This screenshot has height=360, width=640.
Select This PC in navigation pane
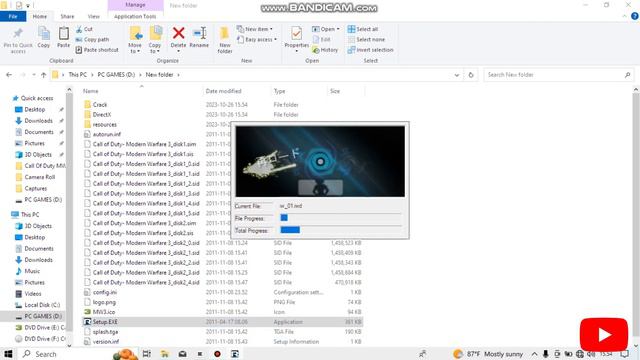(x=30, y=214)
